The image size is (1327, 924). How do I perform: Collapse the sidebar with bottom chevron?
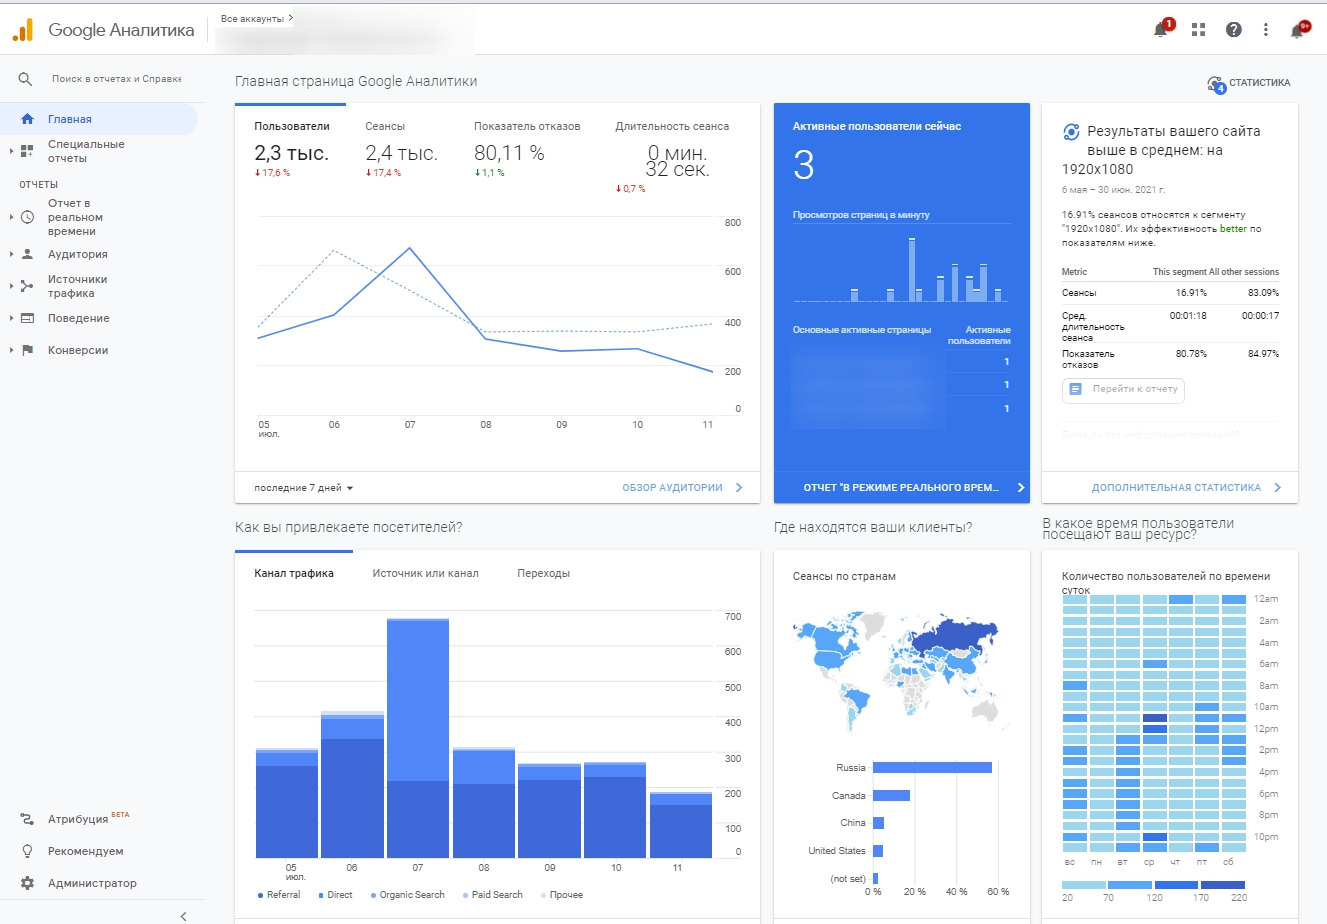coord(183,916)
